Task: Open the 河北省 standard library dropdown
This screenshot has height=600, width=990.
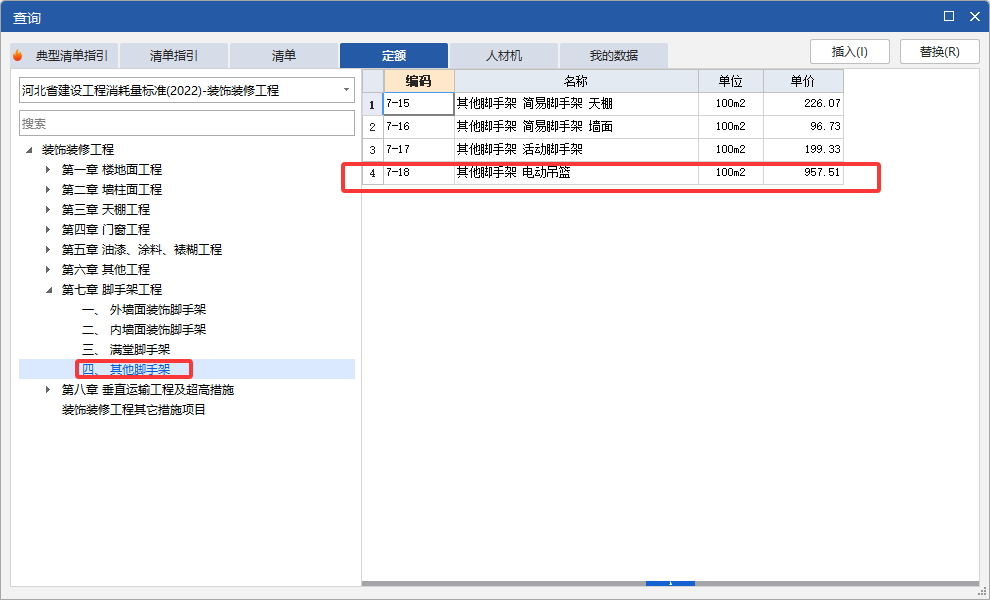Action: [346, 90]
